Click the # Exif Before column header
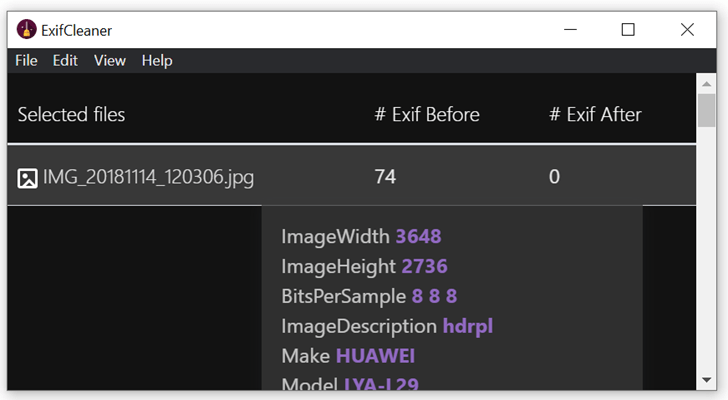The image size is (728, 400). [427, 115]
